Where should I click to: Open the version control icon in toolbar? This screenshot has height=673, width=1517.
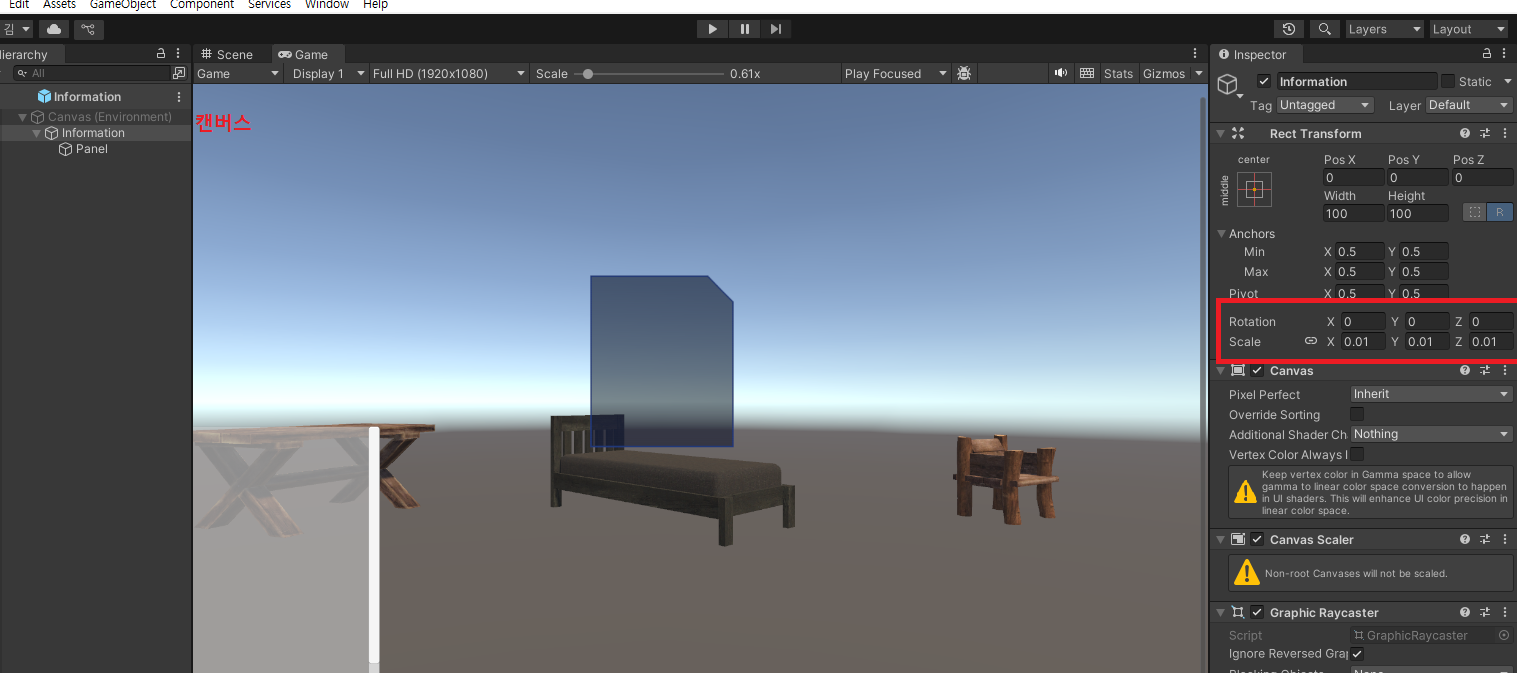88,29
